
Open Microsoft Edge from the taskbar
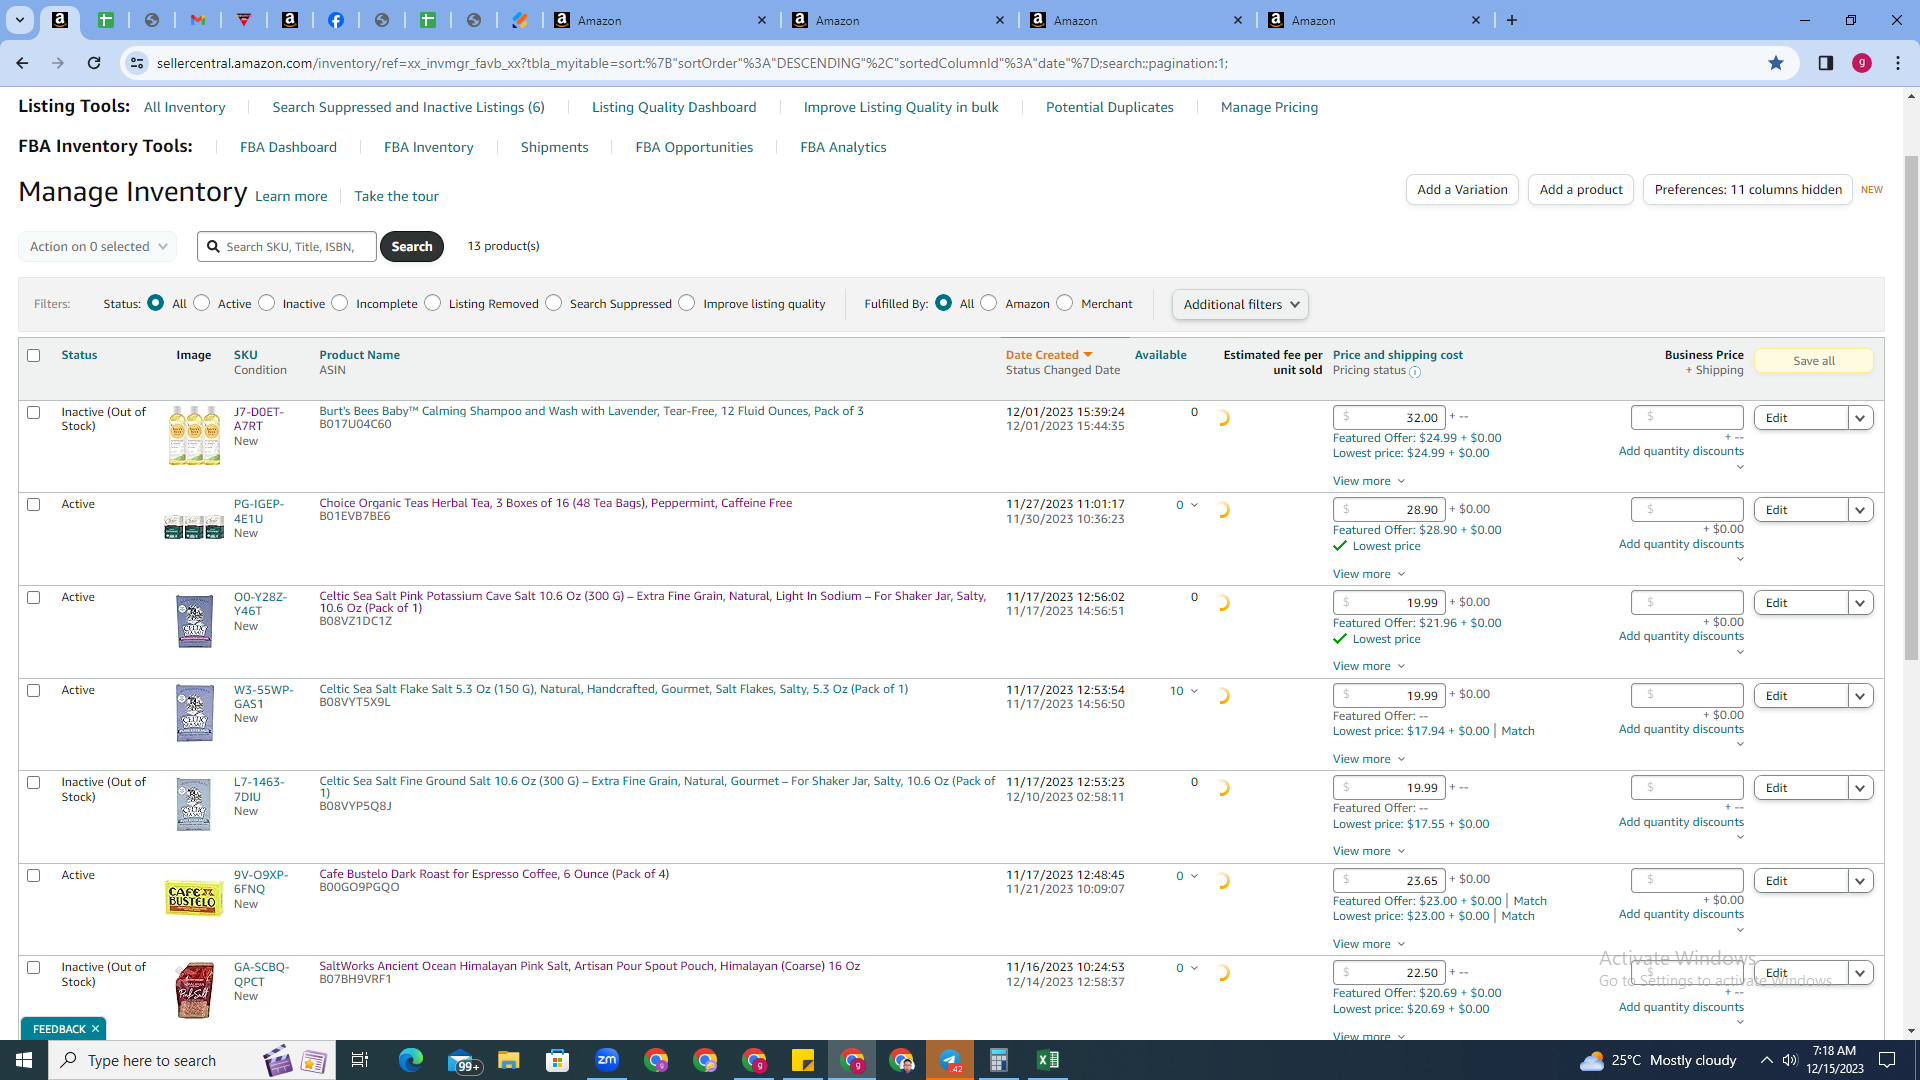pos(411,1060)
